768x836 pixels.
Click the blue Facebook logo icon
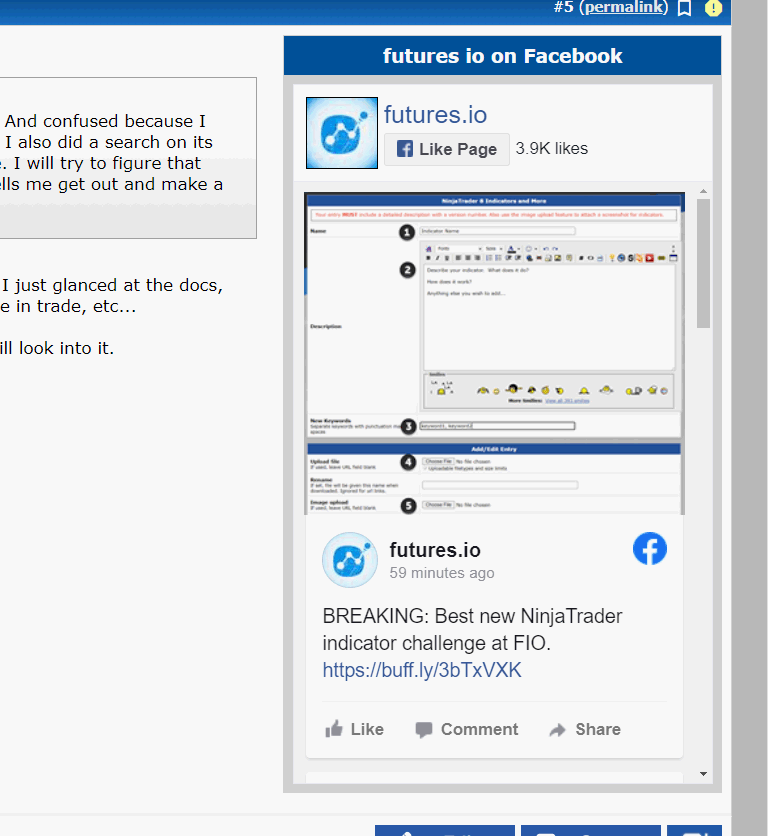tap(650, 548)
